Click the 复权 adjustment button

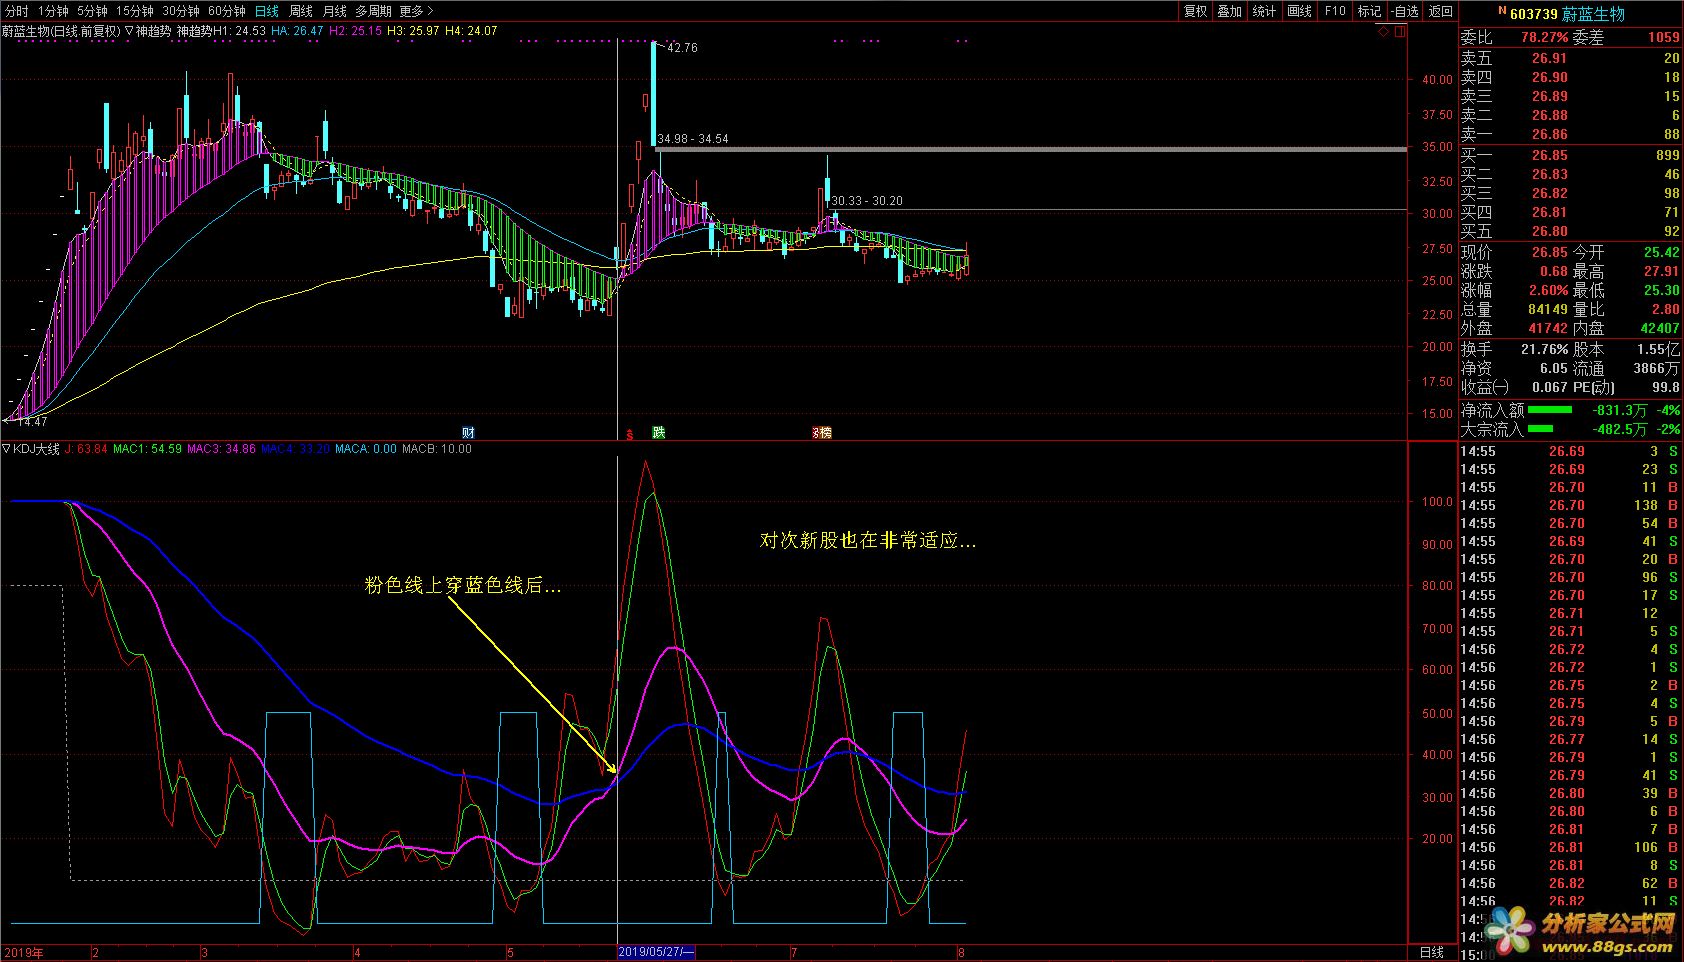(x=1195, y=11)
